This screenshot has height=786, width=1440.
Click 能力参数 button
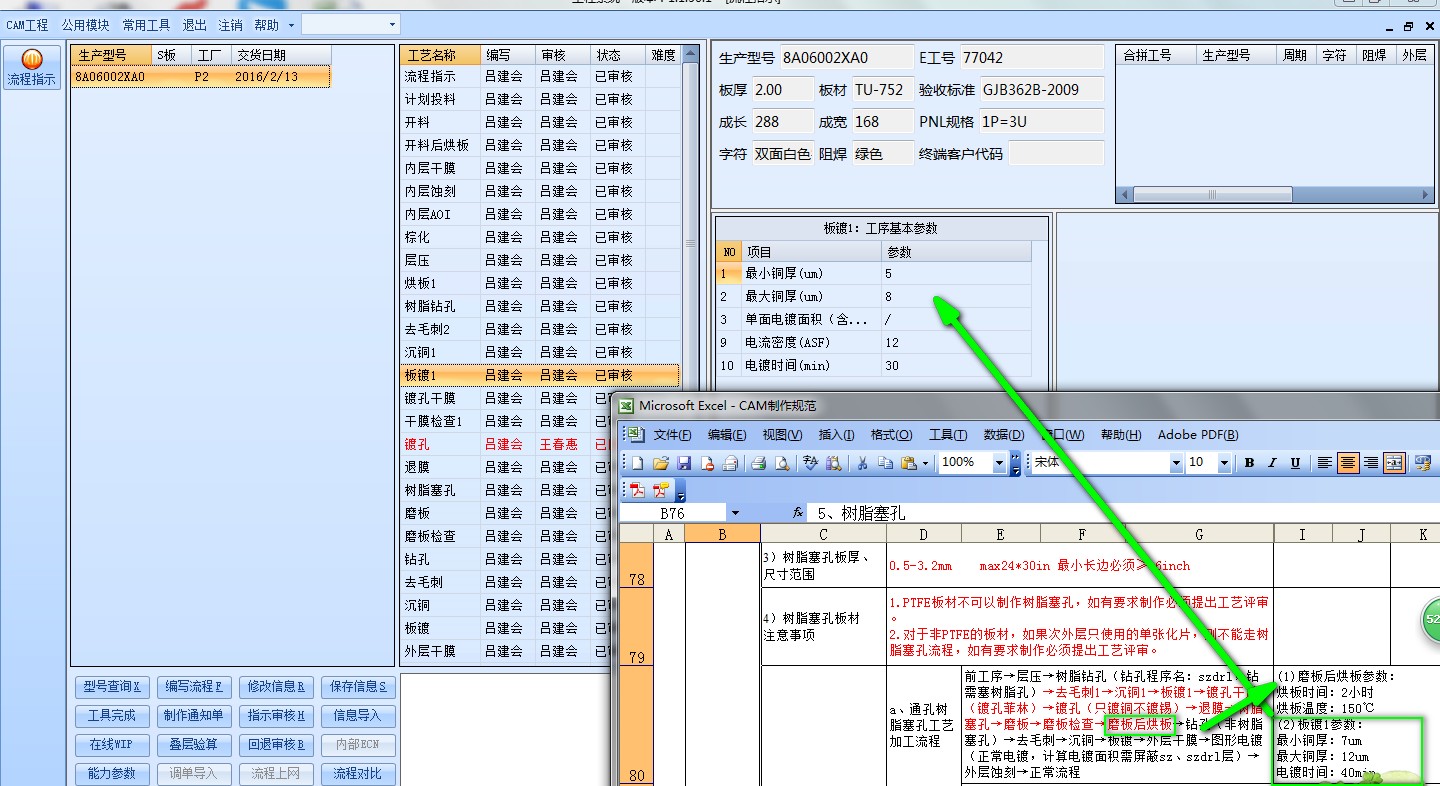point(112,774)
